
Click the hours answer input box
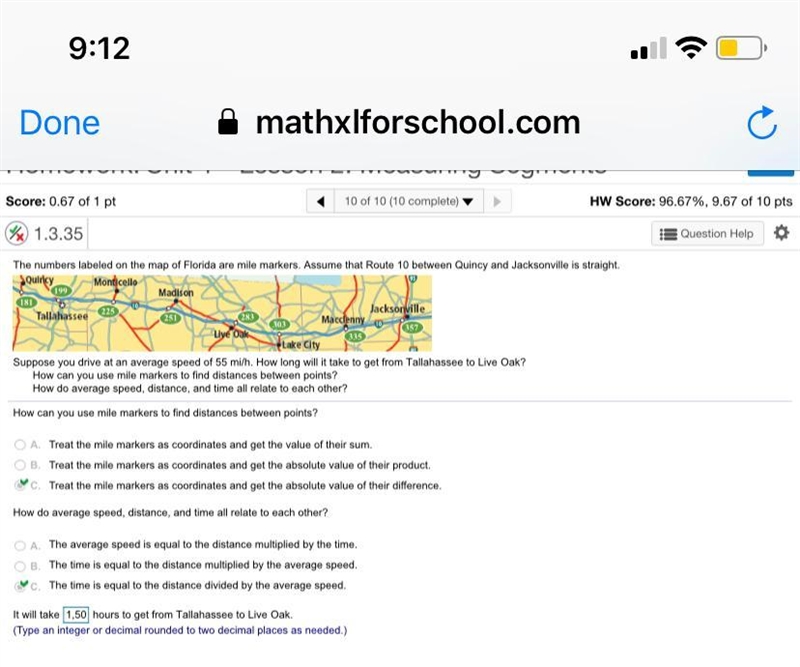coord(76,614)
